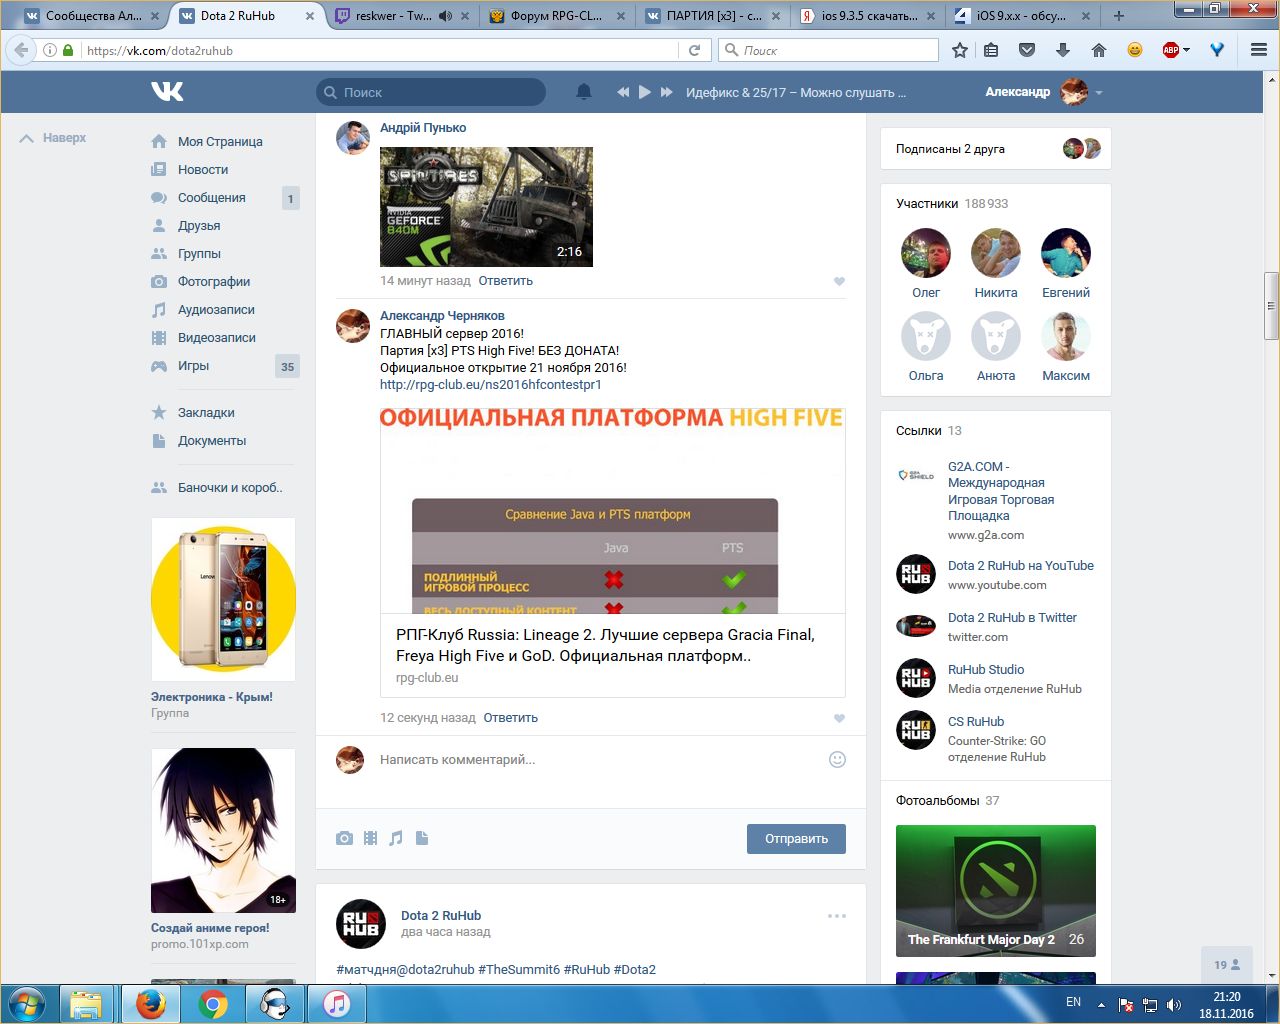
Task: Go to Firefox home page icon
Action: (x=1099, y=50)
